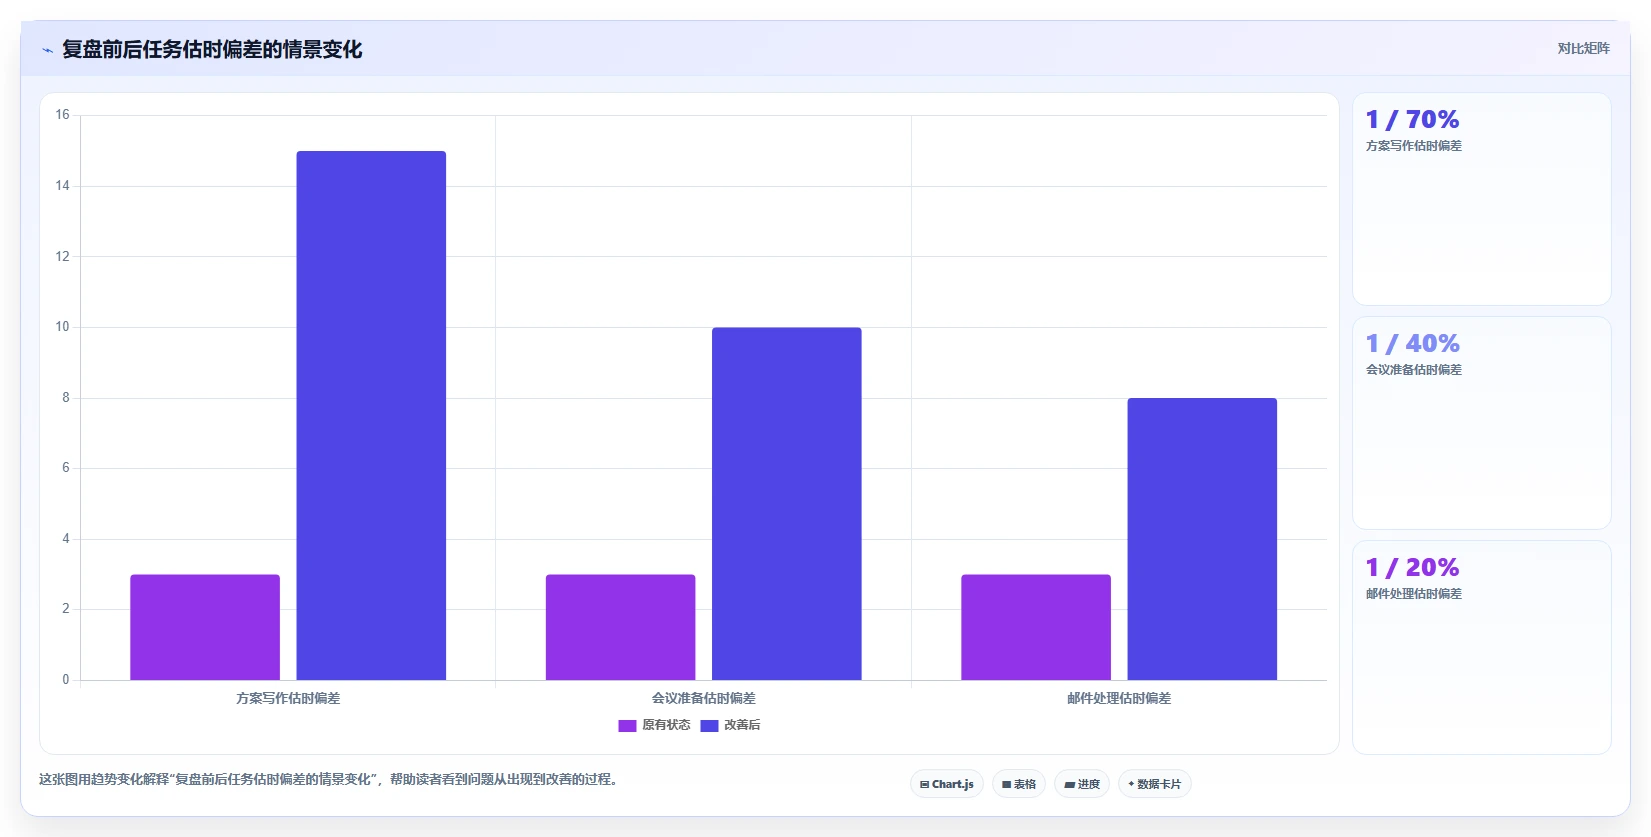Click the 1 / 70% stat value
The height and width of the screenshot is (837, 1651).
(1412, 120)
